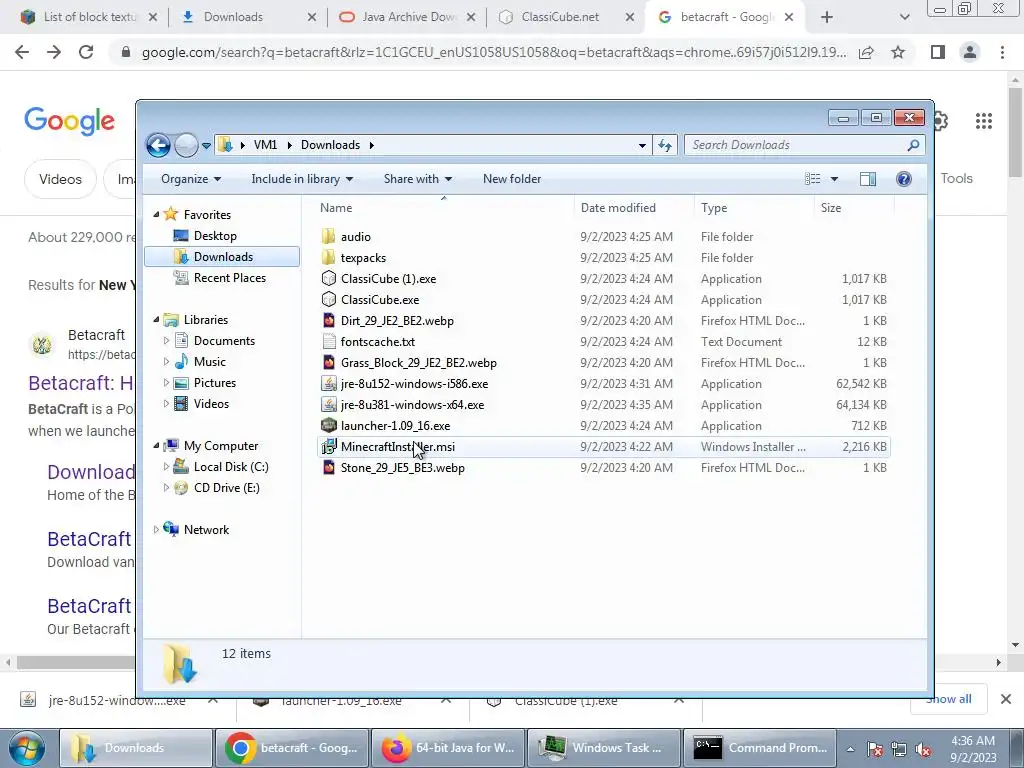Select the launcher-1.09_16.exe icon
The width and height of the screenshot is (1024, 768).
[328, 426]
